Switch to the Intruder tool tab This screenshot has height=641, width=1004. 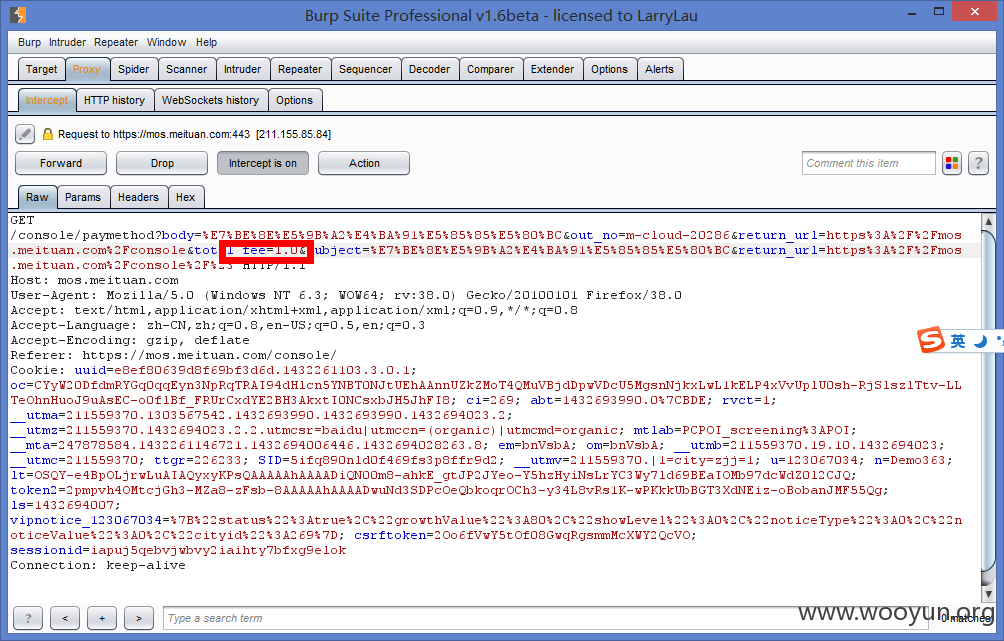tap(242, 69)
